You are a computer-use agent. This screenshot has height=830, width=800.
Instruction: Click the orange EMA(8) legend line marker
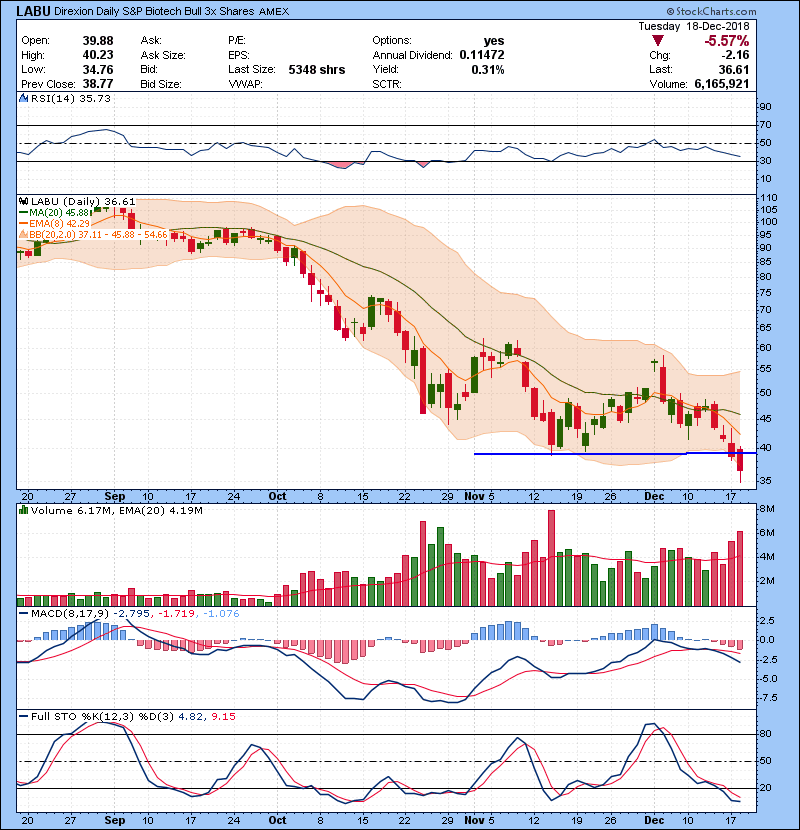point(23,223)
